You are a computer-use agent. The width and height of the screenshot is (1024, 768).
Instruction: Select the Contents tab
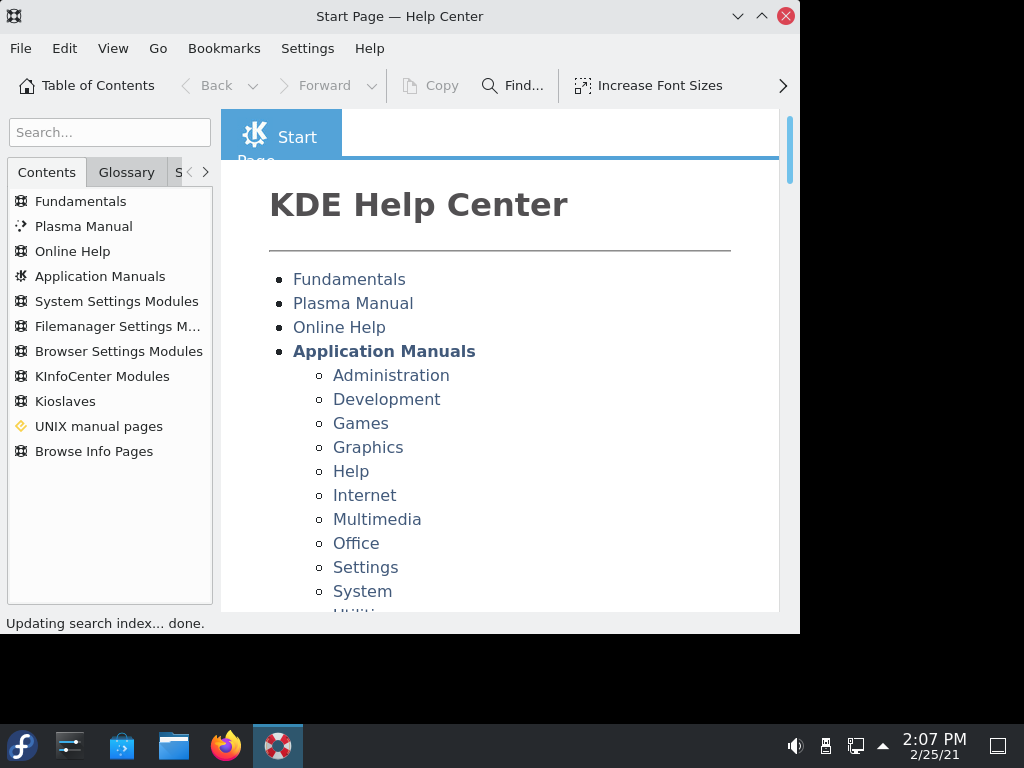(x=47, y=172)
